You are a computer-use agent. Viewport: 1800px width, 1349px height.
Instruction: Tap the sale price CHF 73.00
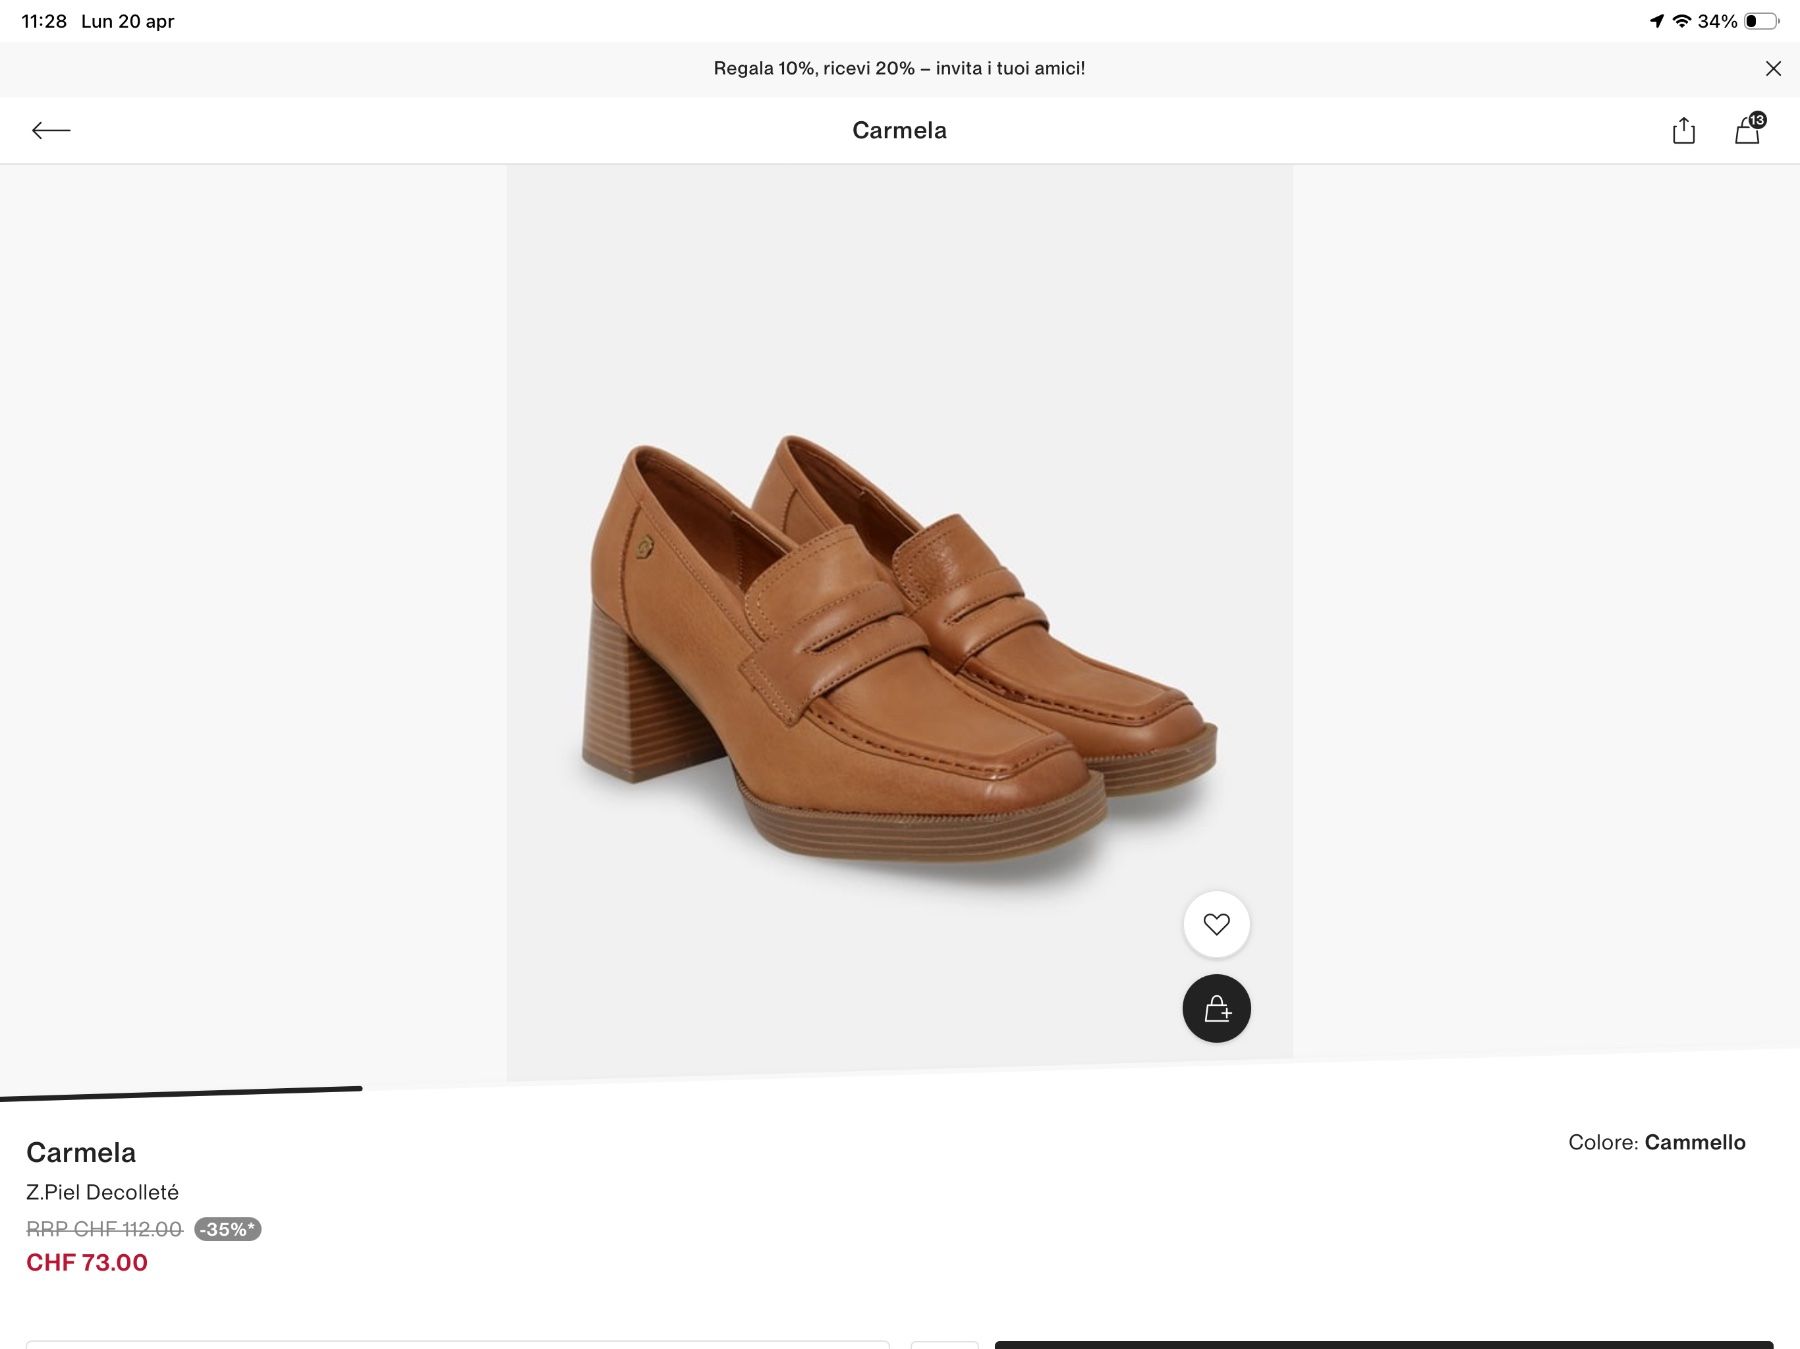coord(87,1262)
